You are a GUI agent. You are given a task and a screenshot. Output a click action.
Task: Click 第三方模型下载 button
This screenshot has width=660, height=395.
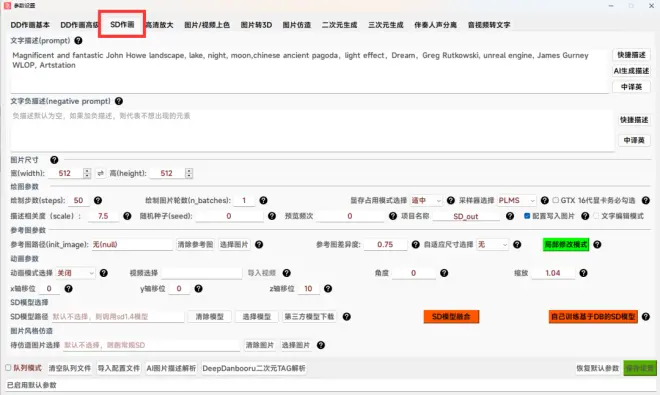(309, 317)
